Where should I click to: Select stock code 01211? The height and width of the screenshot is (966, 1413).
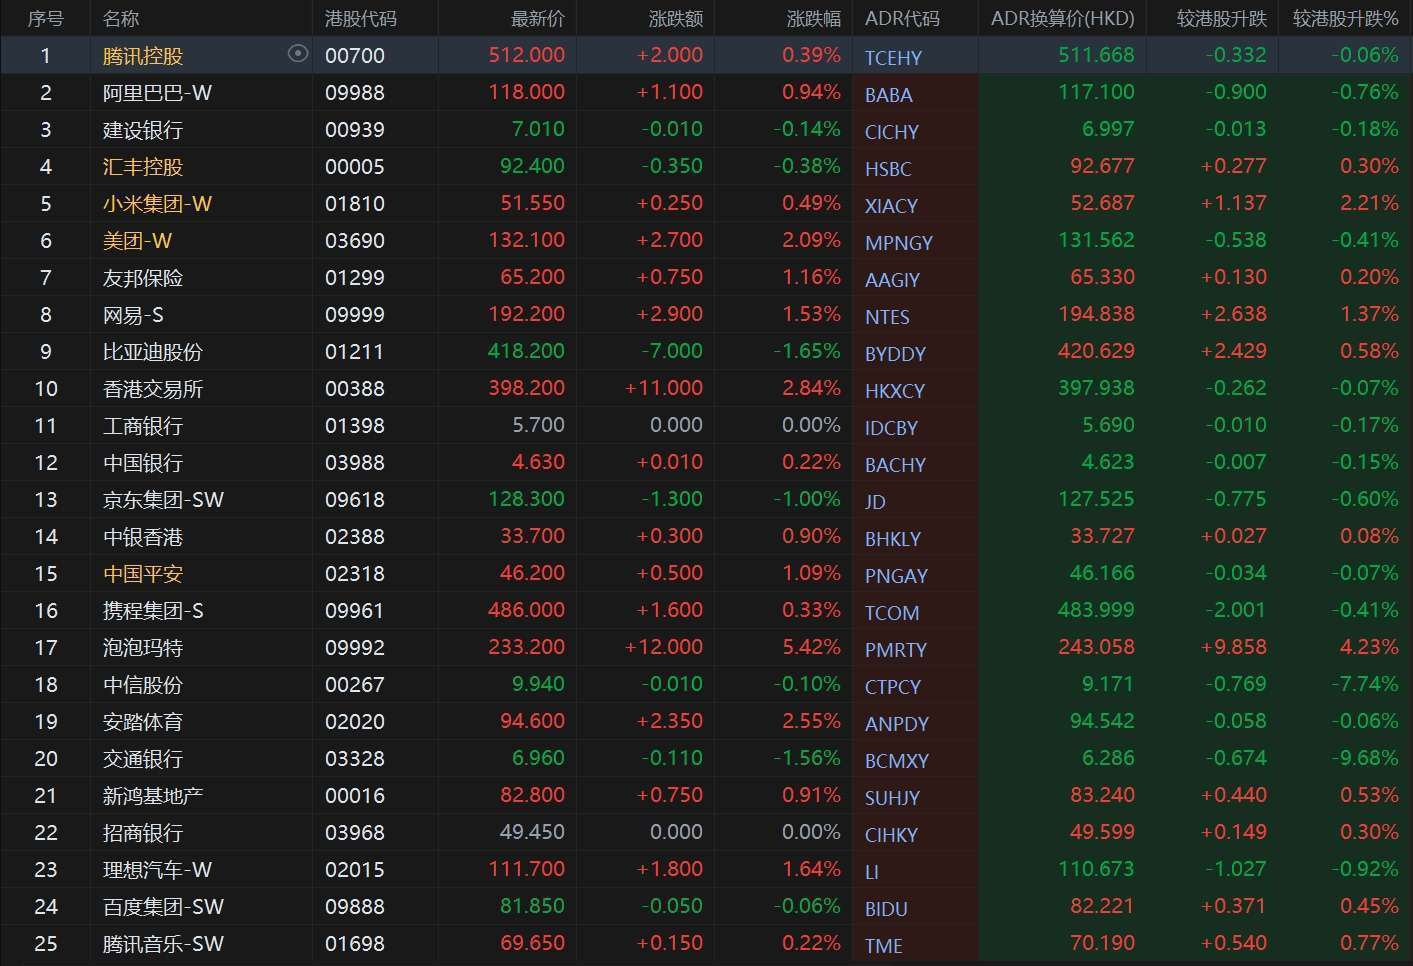pos(355,352)
